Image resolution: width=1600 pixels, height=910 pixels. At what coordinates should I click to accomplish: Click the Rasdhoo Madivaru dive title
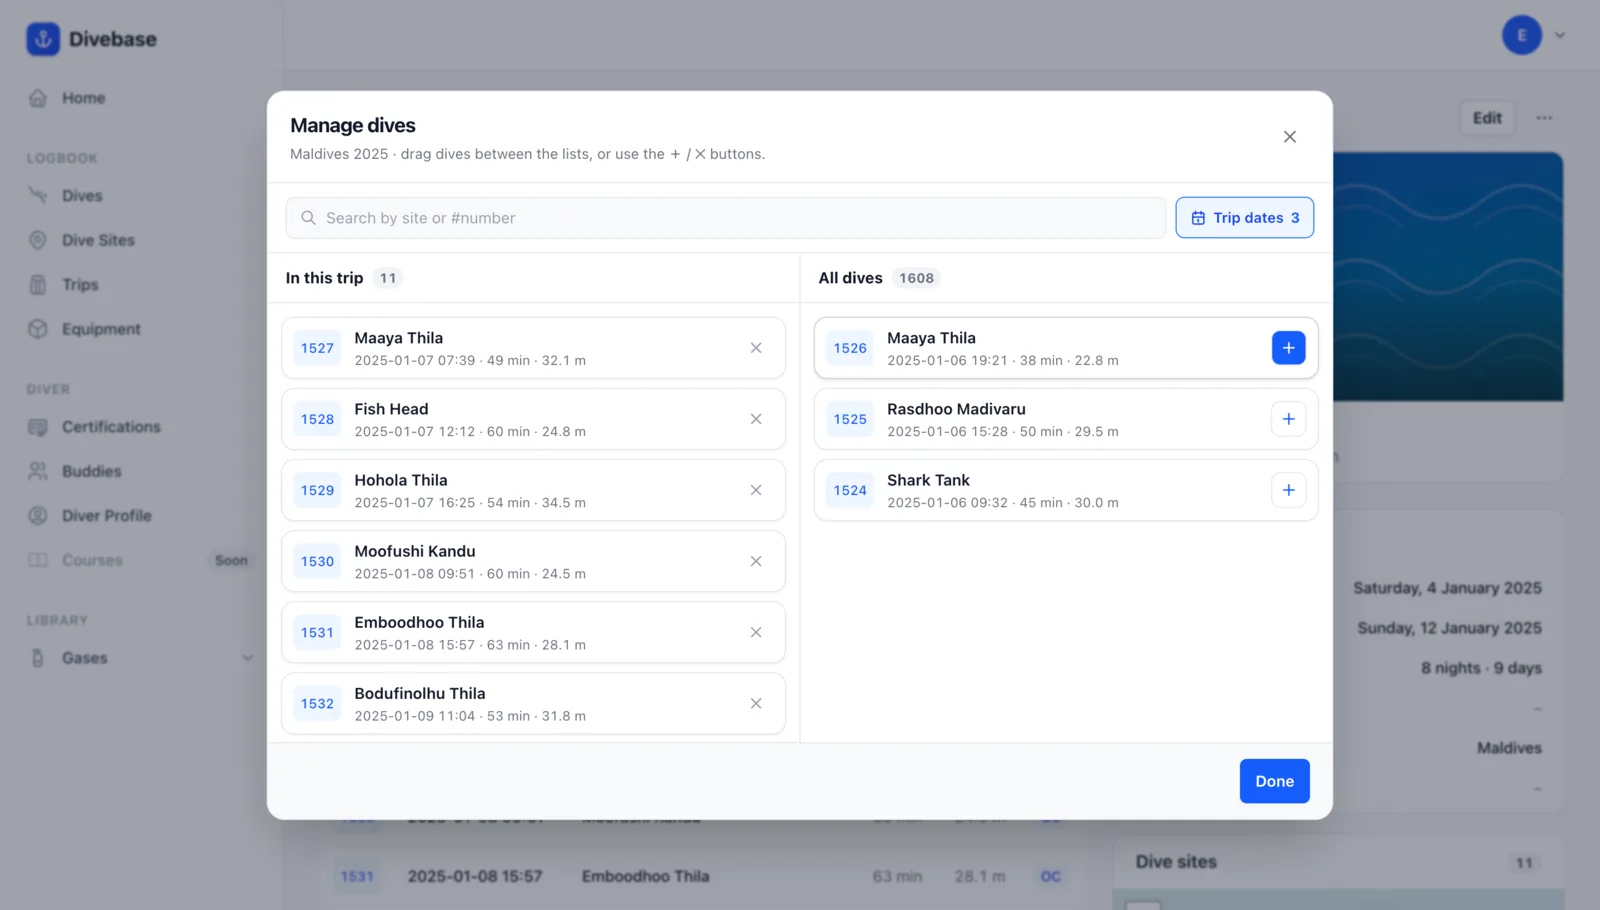(x=956, y=409)
